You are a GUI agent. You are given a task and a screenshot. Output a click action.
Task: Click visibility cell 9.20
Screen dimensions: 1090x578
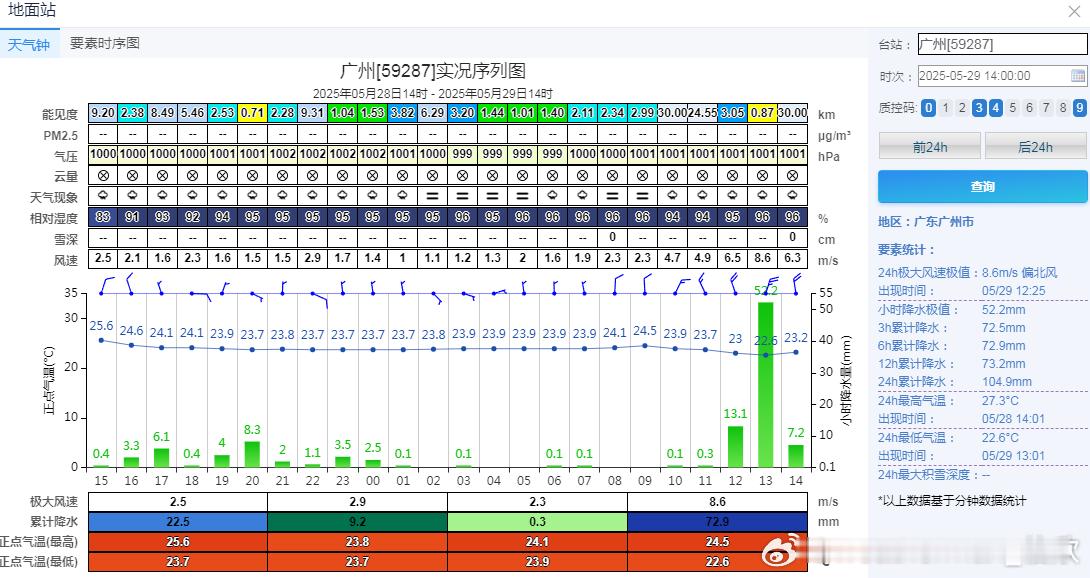coord(103,112)
